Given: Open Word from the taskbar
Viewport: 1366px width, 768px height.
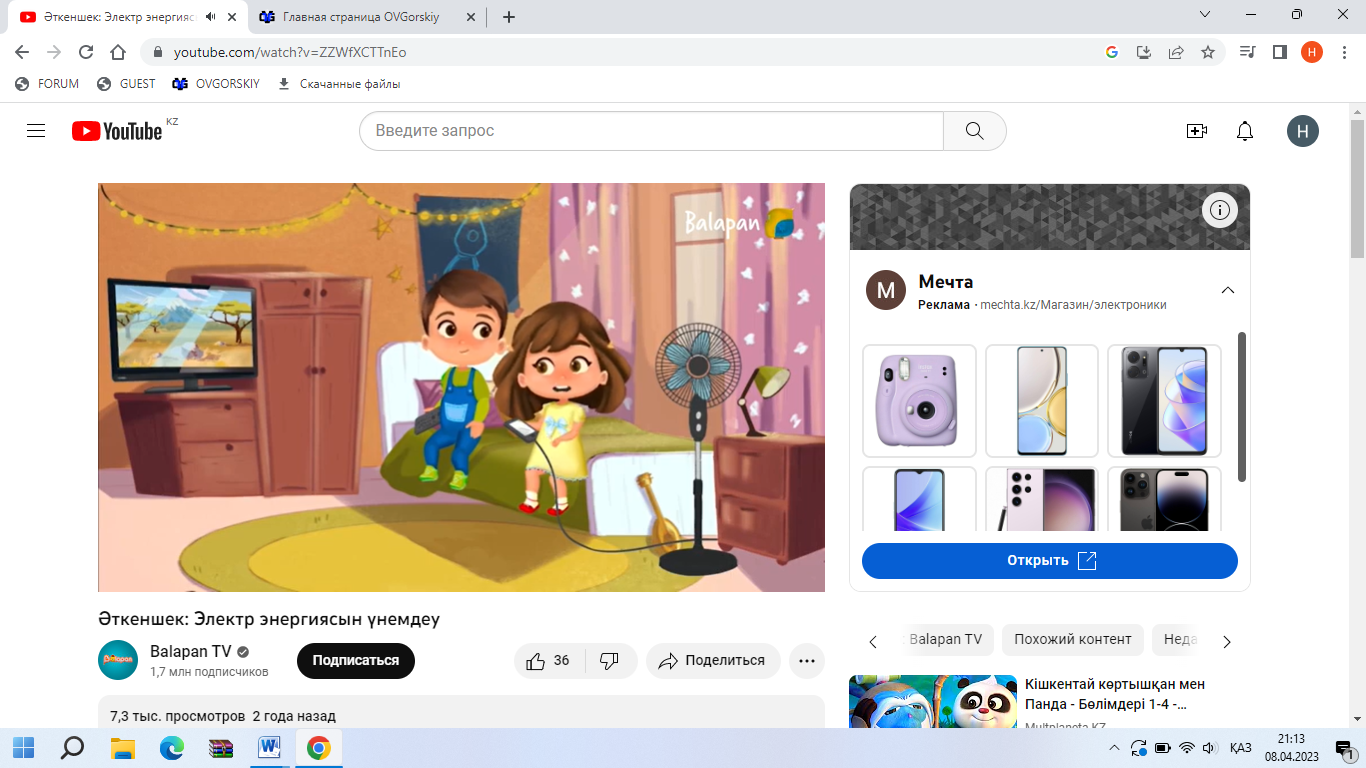Looking at the screenshot, I should pos(269,748).
